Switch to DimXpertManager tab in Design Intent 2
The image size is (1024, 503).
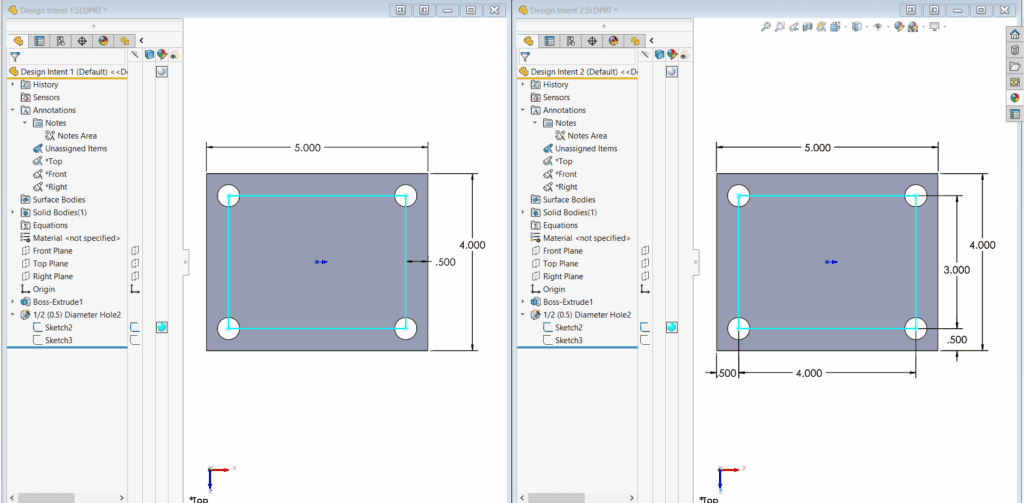(592, 41)
